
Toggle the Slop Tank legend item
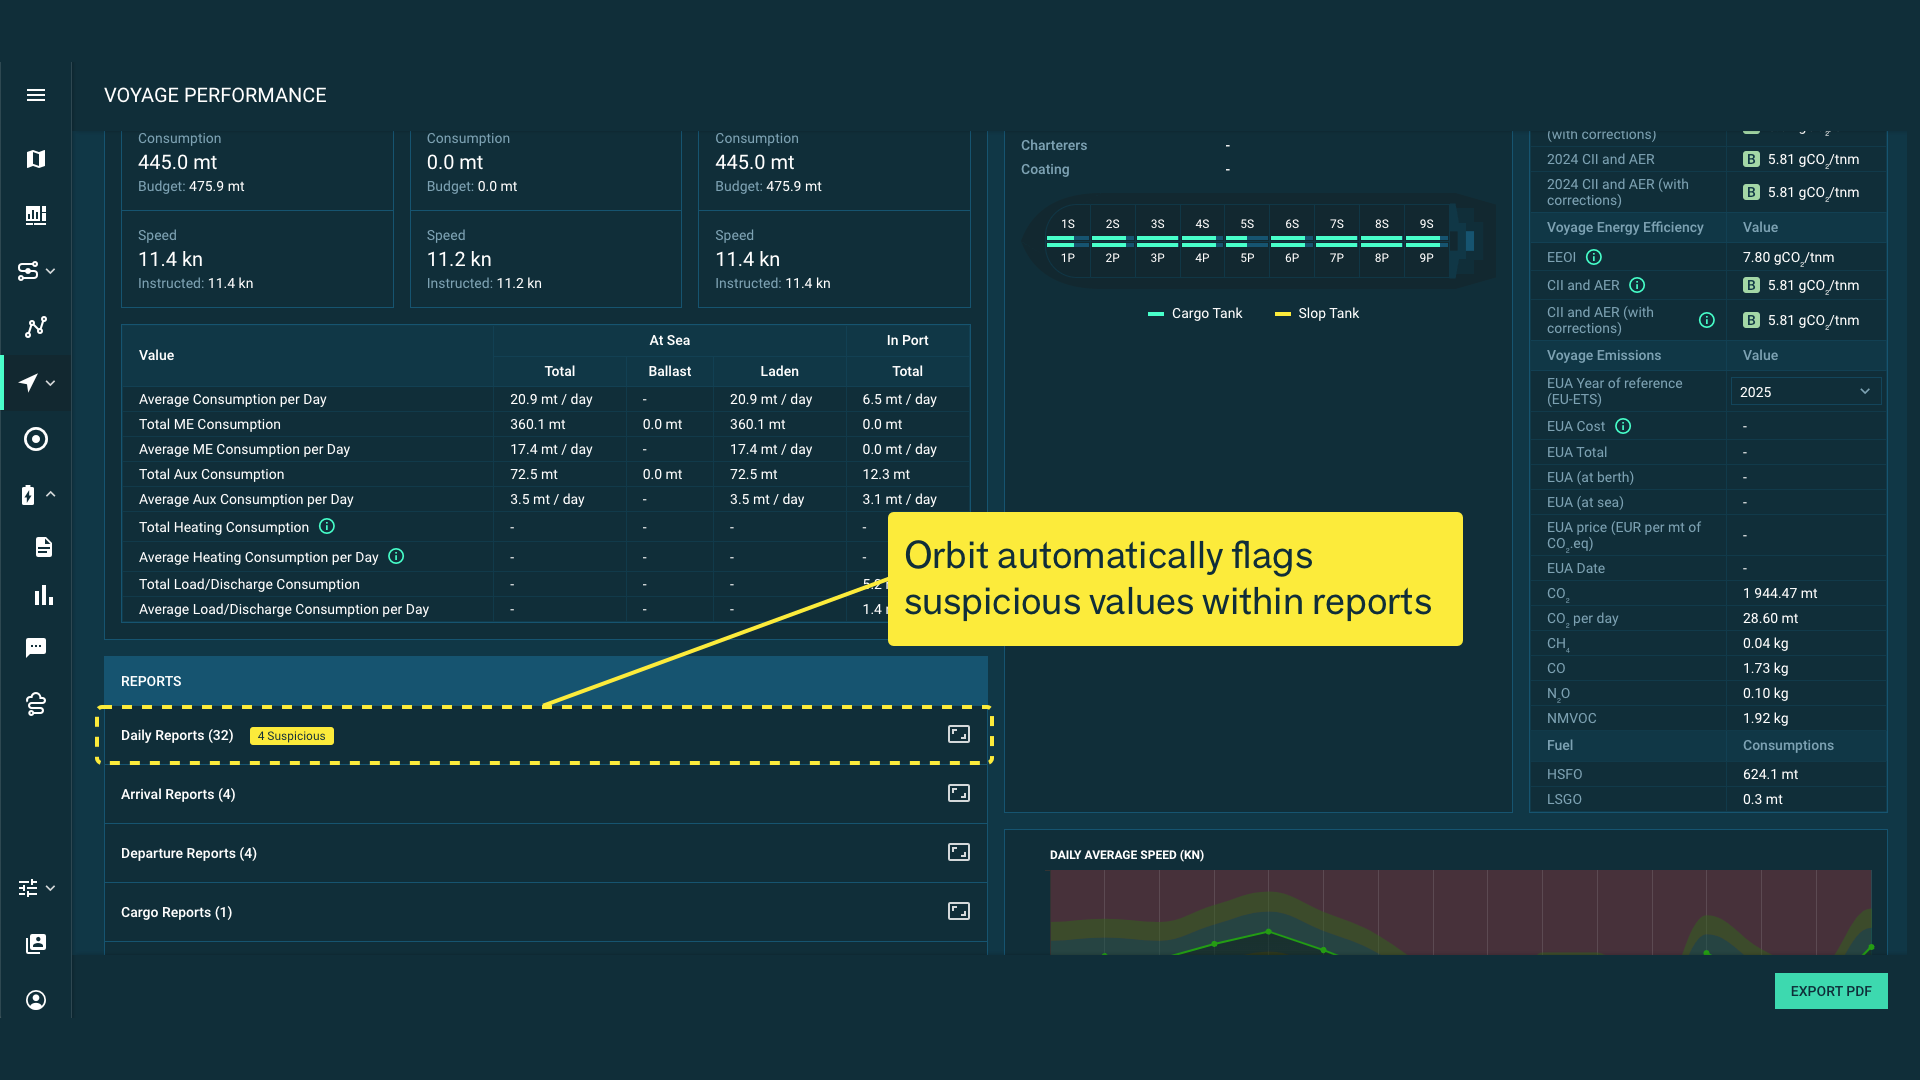pyautogui.click(x=1317, y=314)
